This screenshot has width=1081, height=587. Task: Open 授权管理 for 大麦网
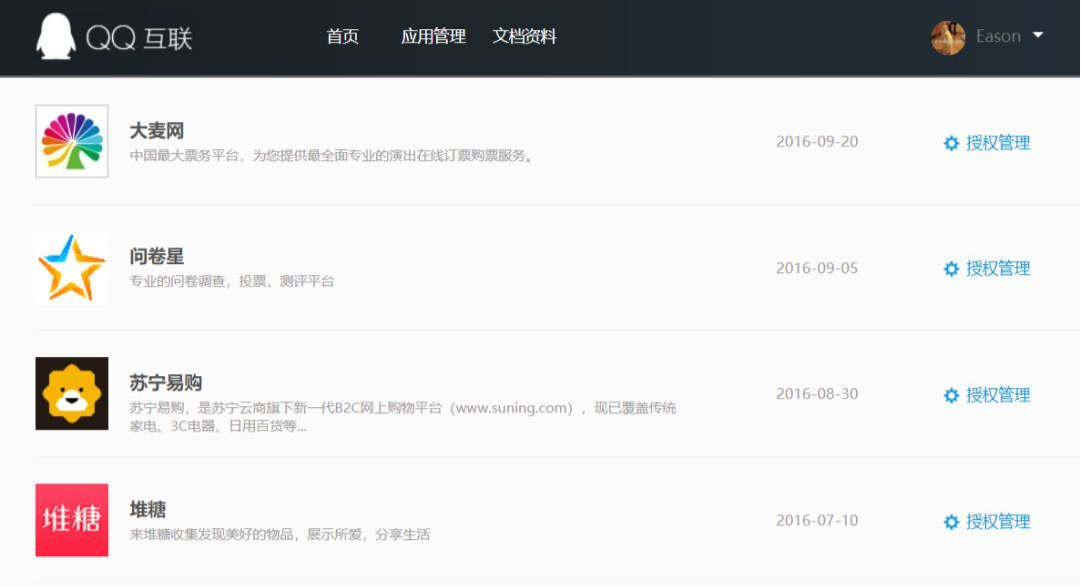click(997, 142)
